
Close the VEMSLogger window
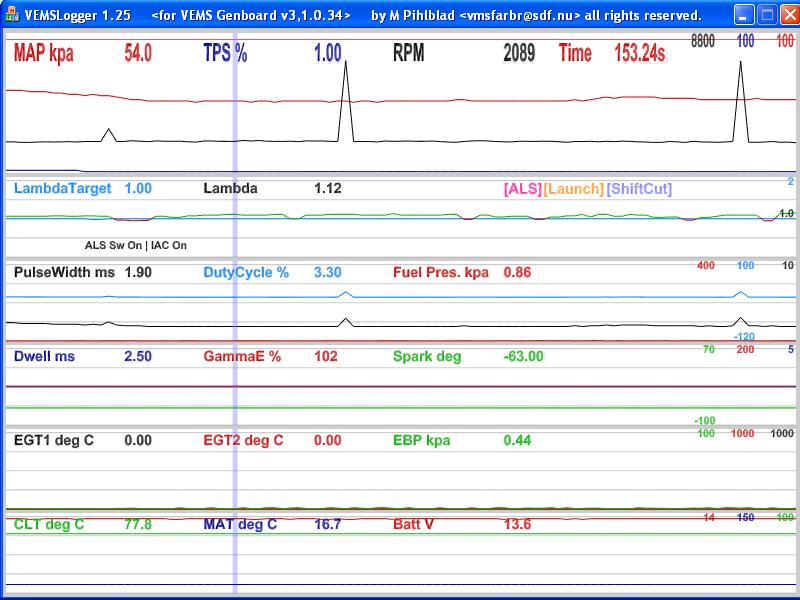(788, 15)
